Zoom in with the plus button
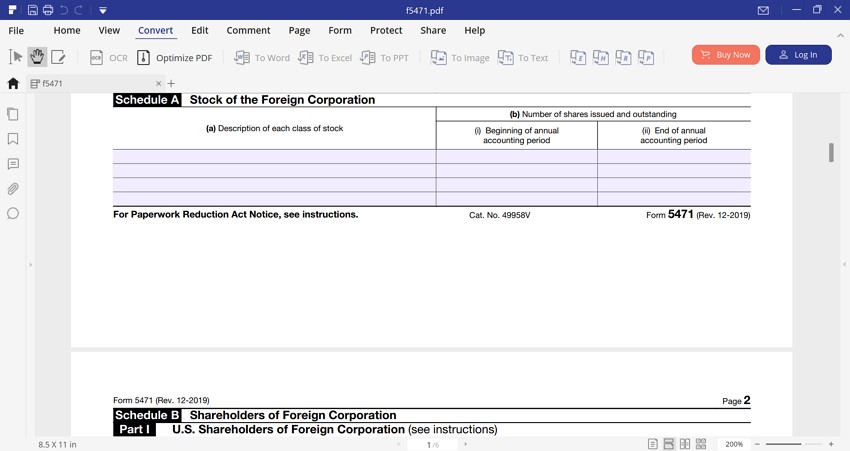Viewport: 850px width, 451px height. coord(831,444)
